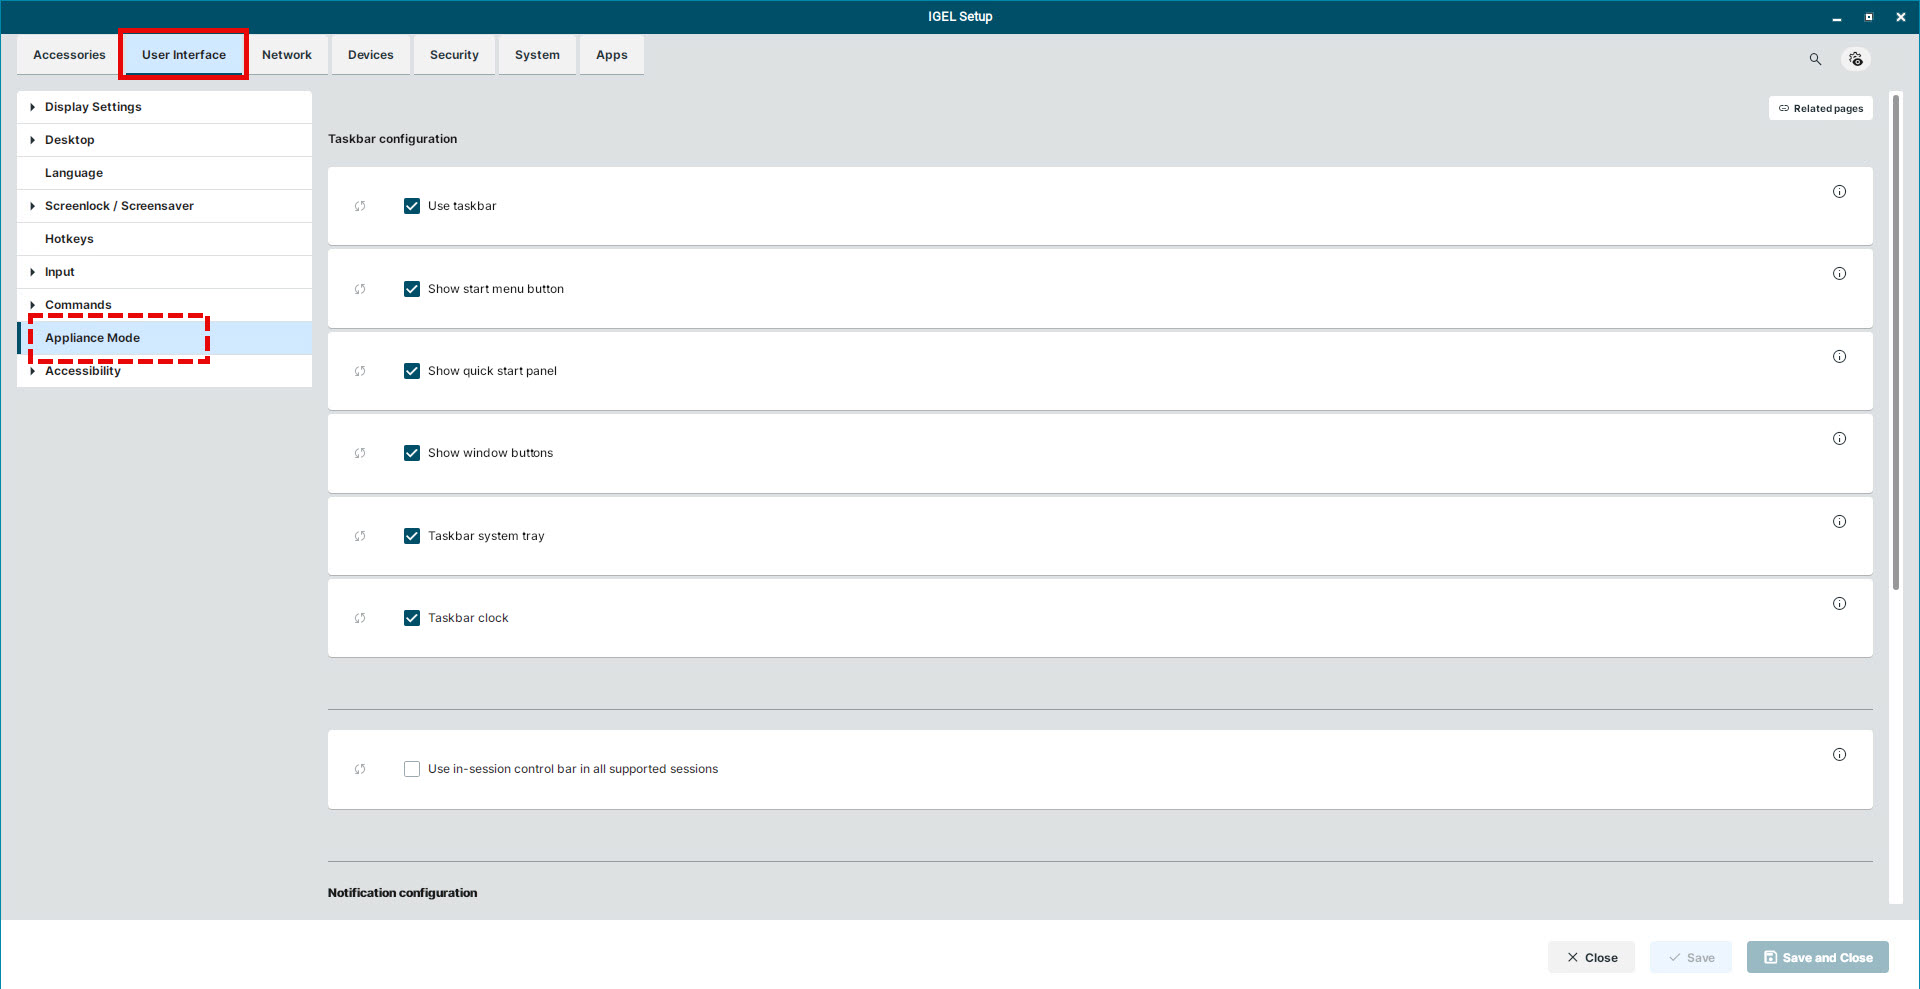Image resolution: width=1920 pixels, height=989 pixels.
Task: Open the Accessories tab
Action: [69, 55]
